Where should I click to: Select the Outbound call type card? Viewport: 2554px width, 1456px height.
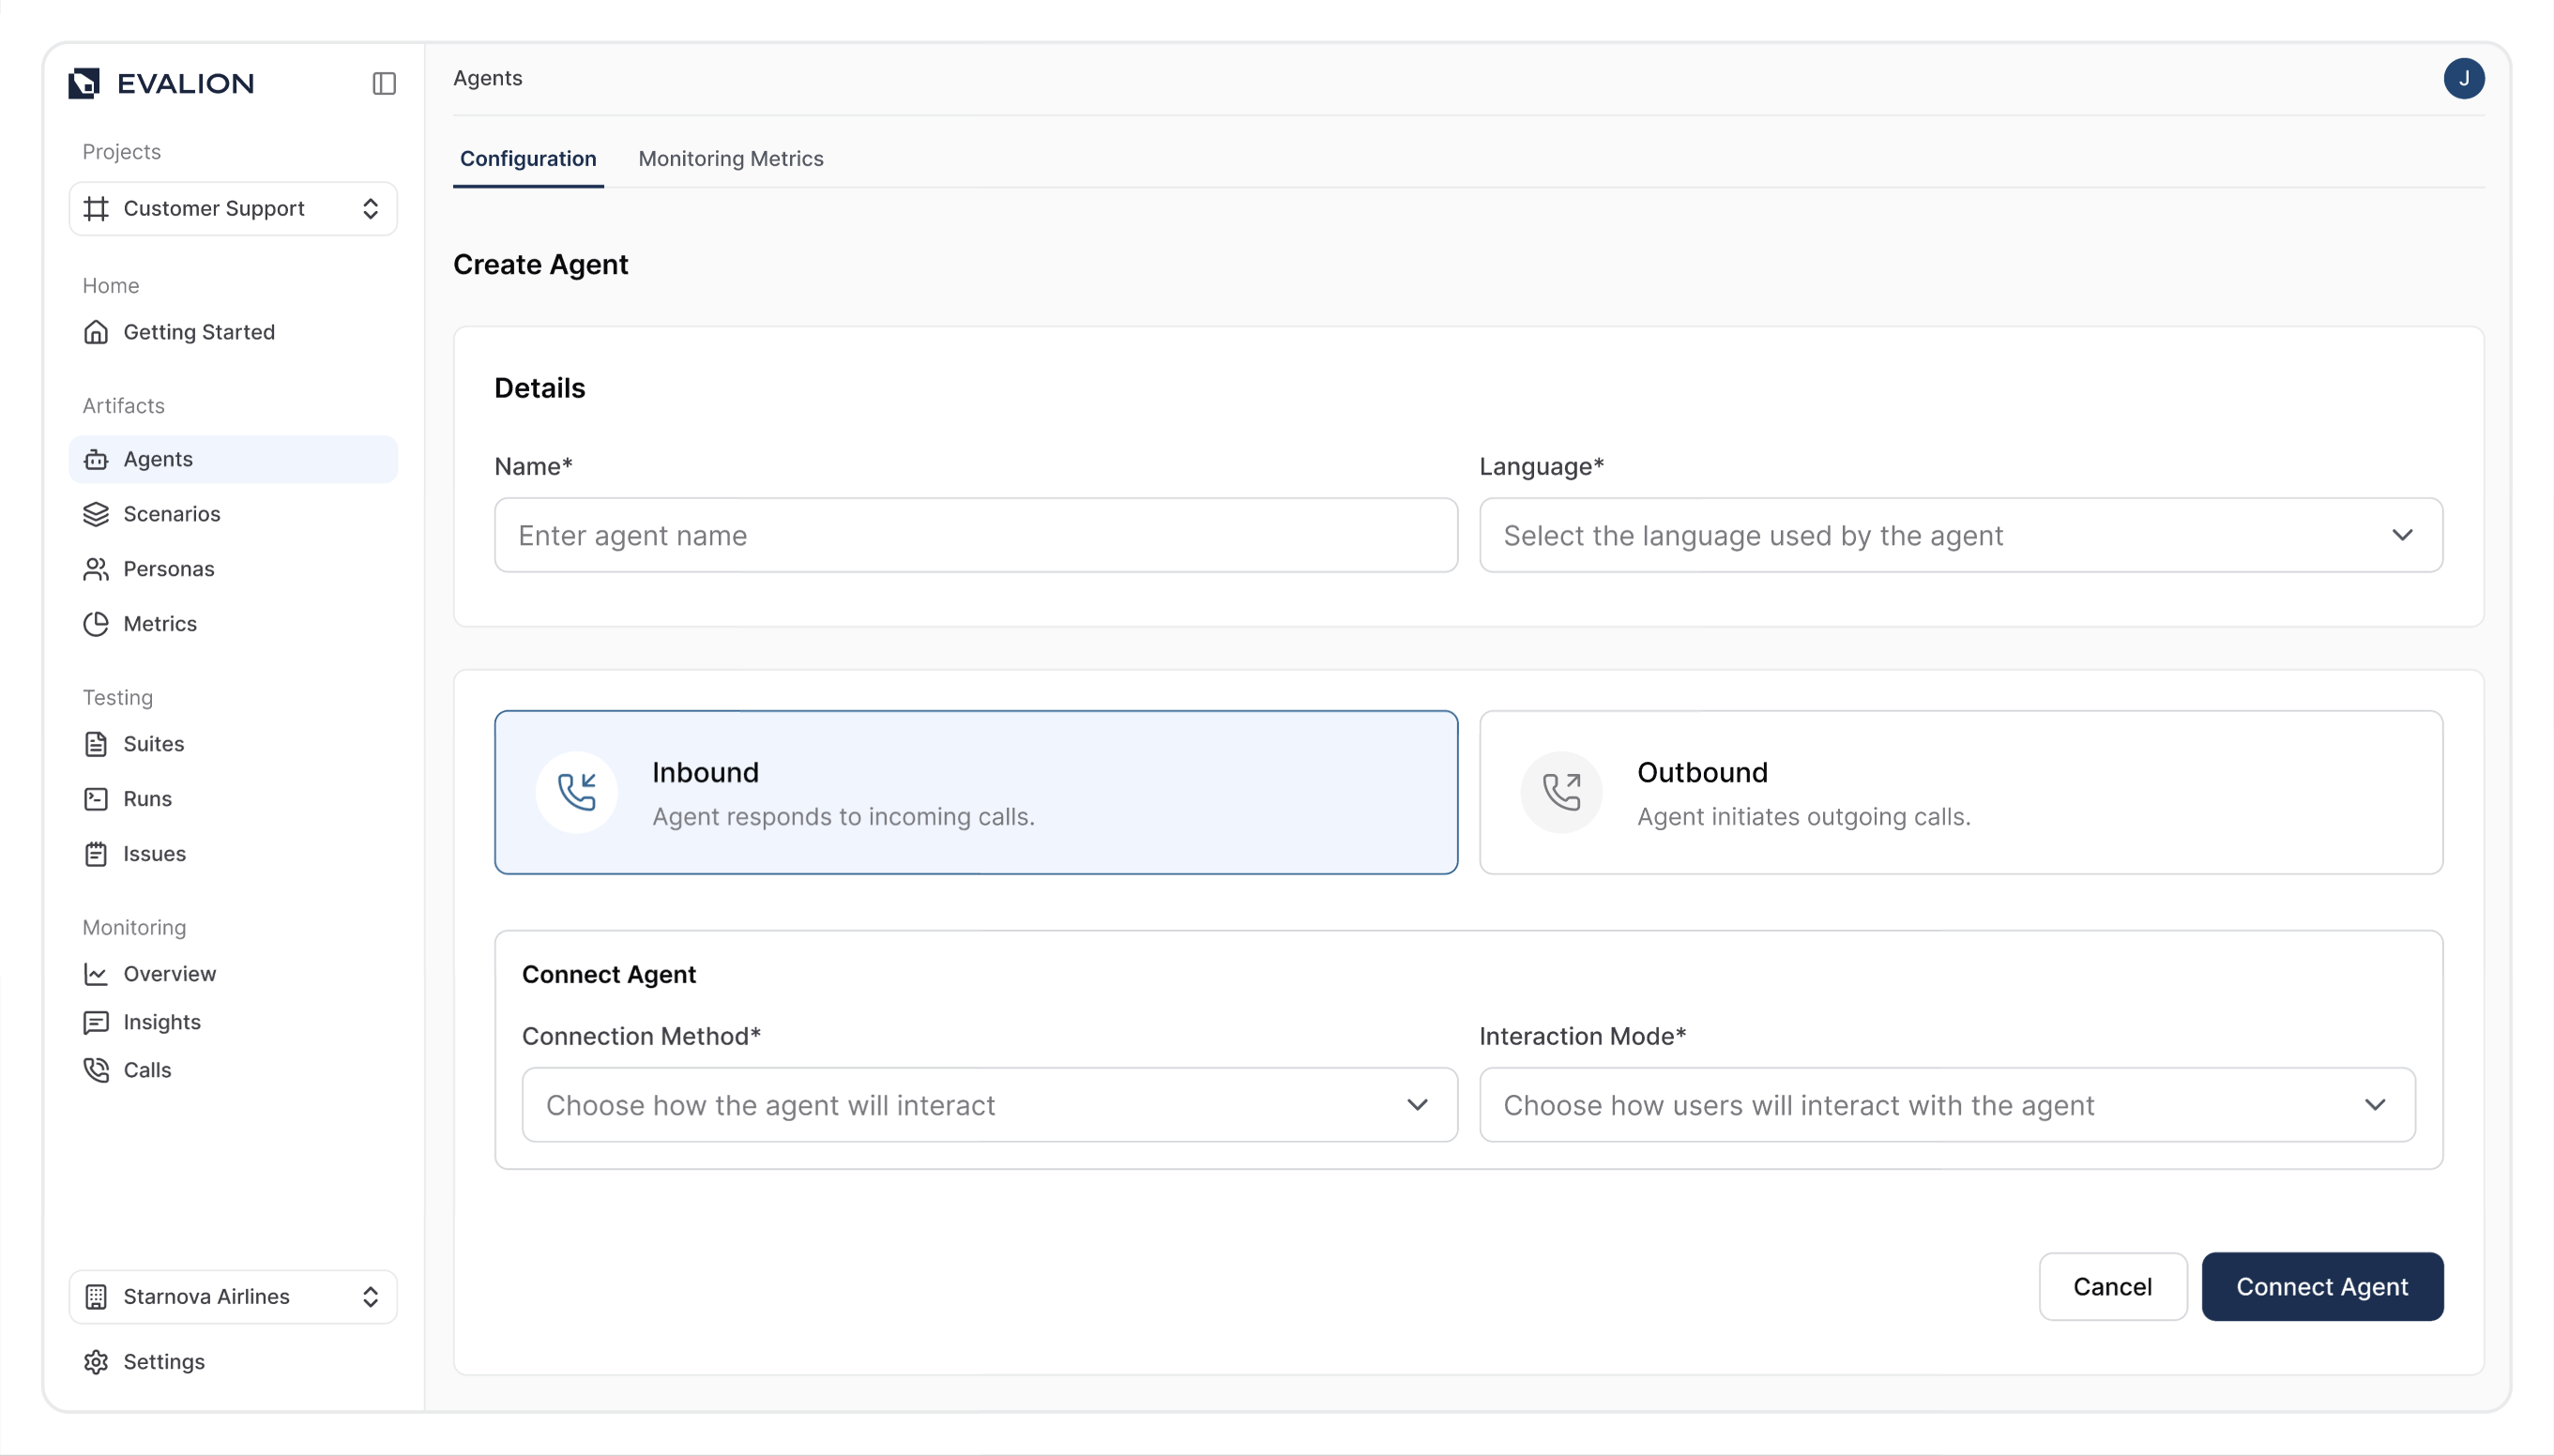point(1960,792)
